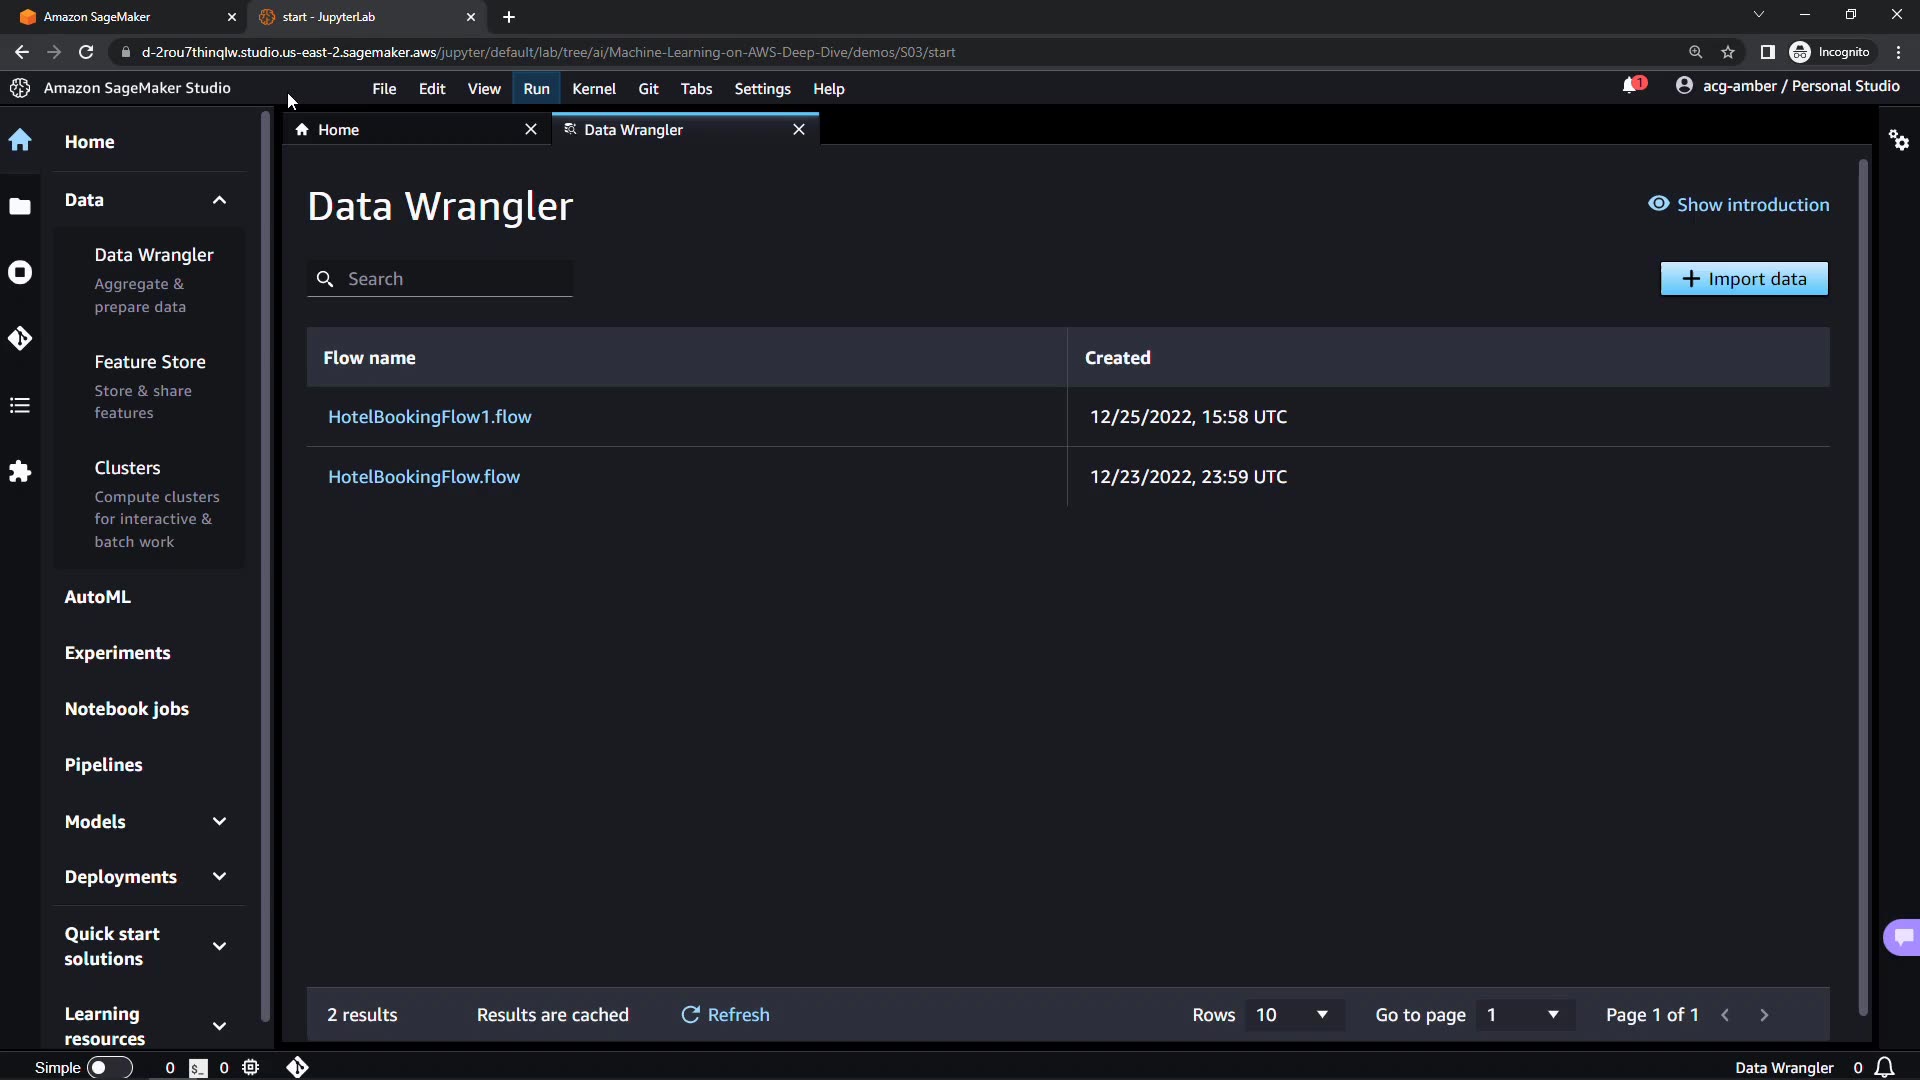The image size is (1920, 1080).
Task: Click the Import data button
Action: (x=1743, y=279)
